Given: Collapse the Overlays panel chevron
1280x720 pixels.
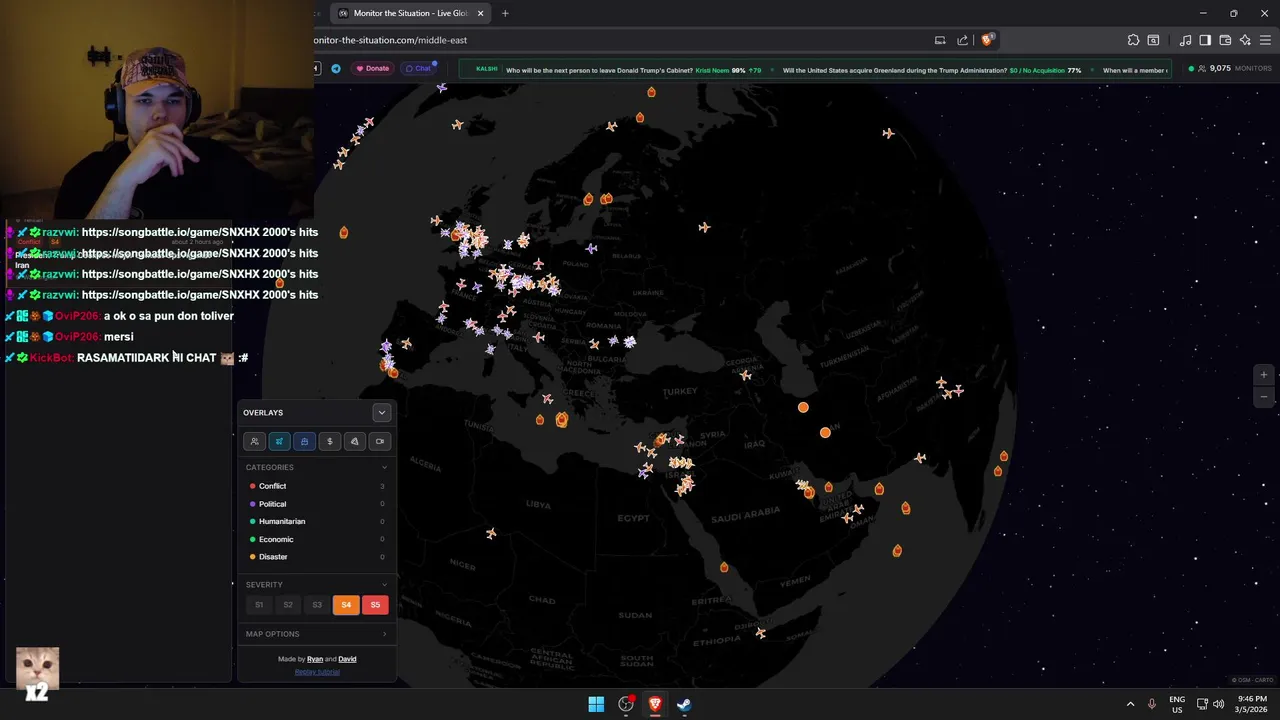Looking at the screenshot, I should (381, 412).
